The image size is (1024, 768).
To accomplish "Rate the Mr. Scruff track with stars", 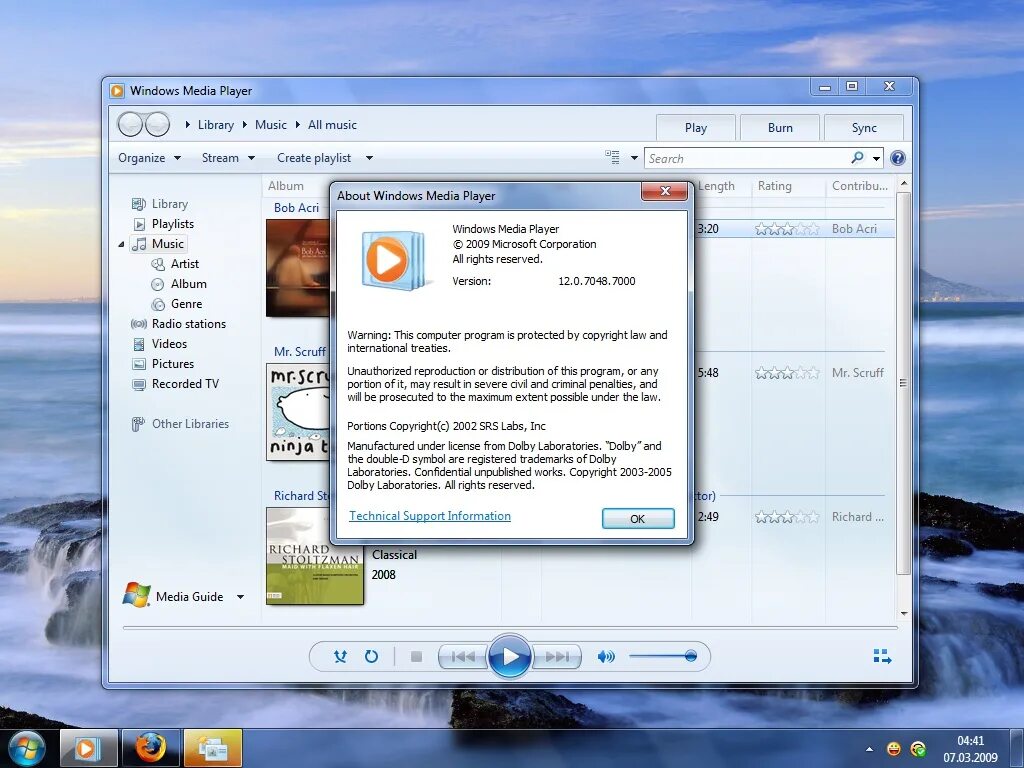I will coord(787,373).
